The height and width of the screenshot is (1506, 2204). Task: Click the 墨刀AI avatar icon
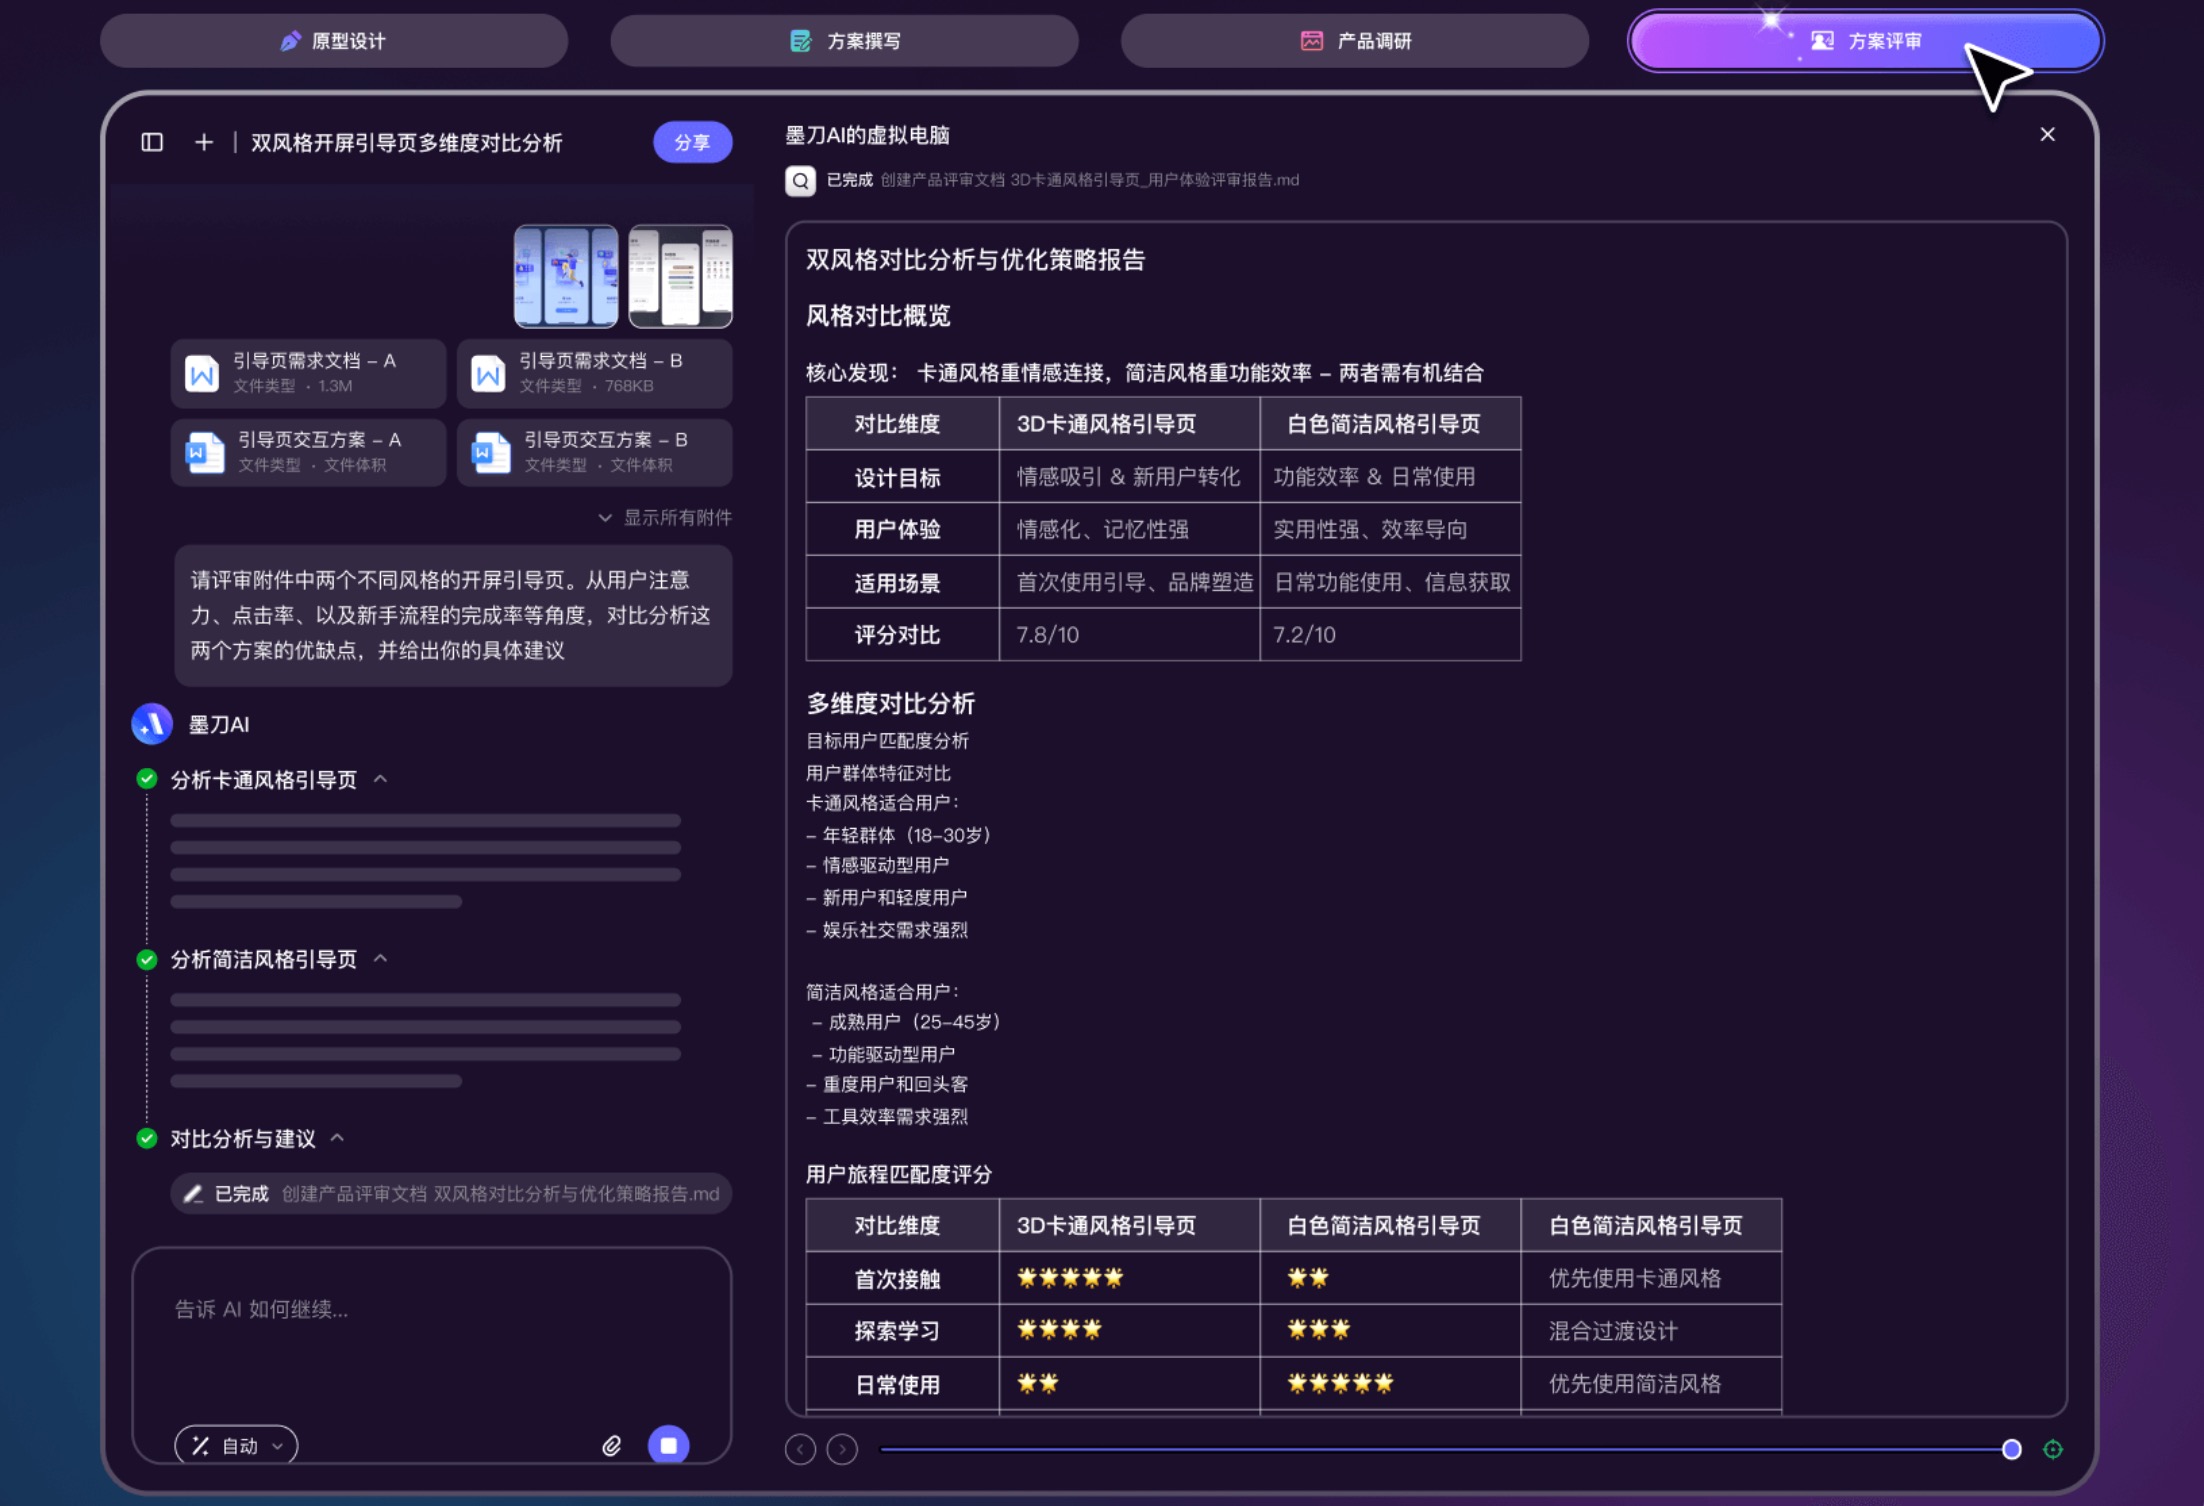(x=151, y=724)
